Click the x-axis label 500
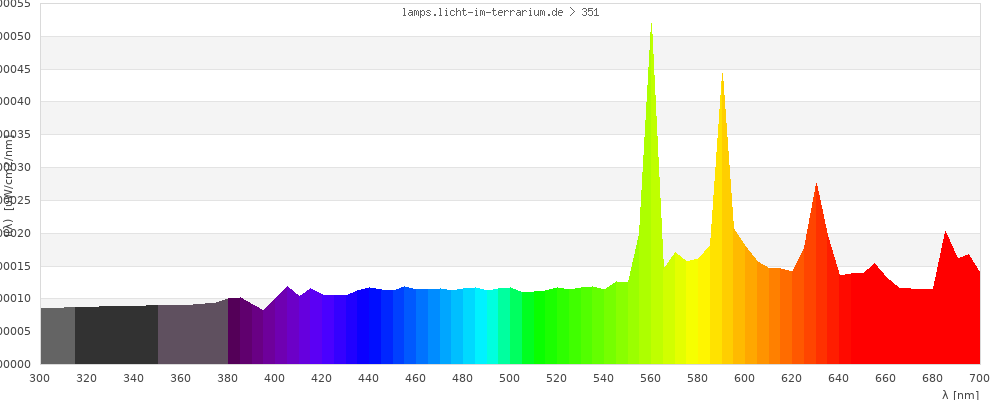 pos(510,378)
